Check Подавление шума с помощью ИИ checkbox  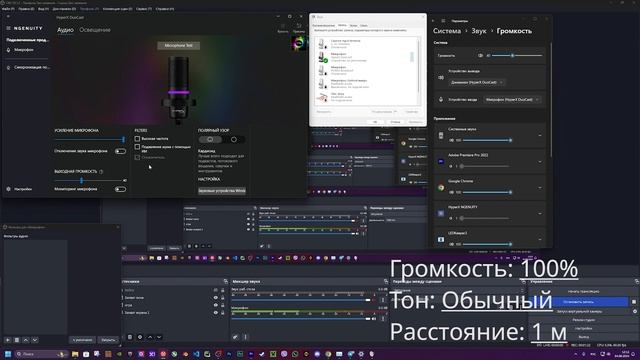[x=137, y=147]
